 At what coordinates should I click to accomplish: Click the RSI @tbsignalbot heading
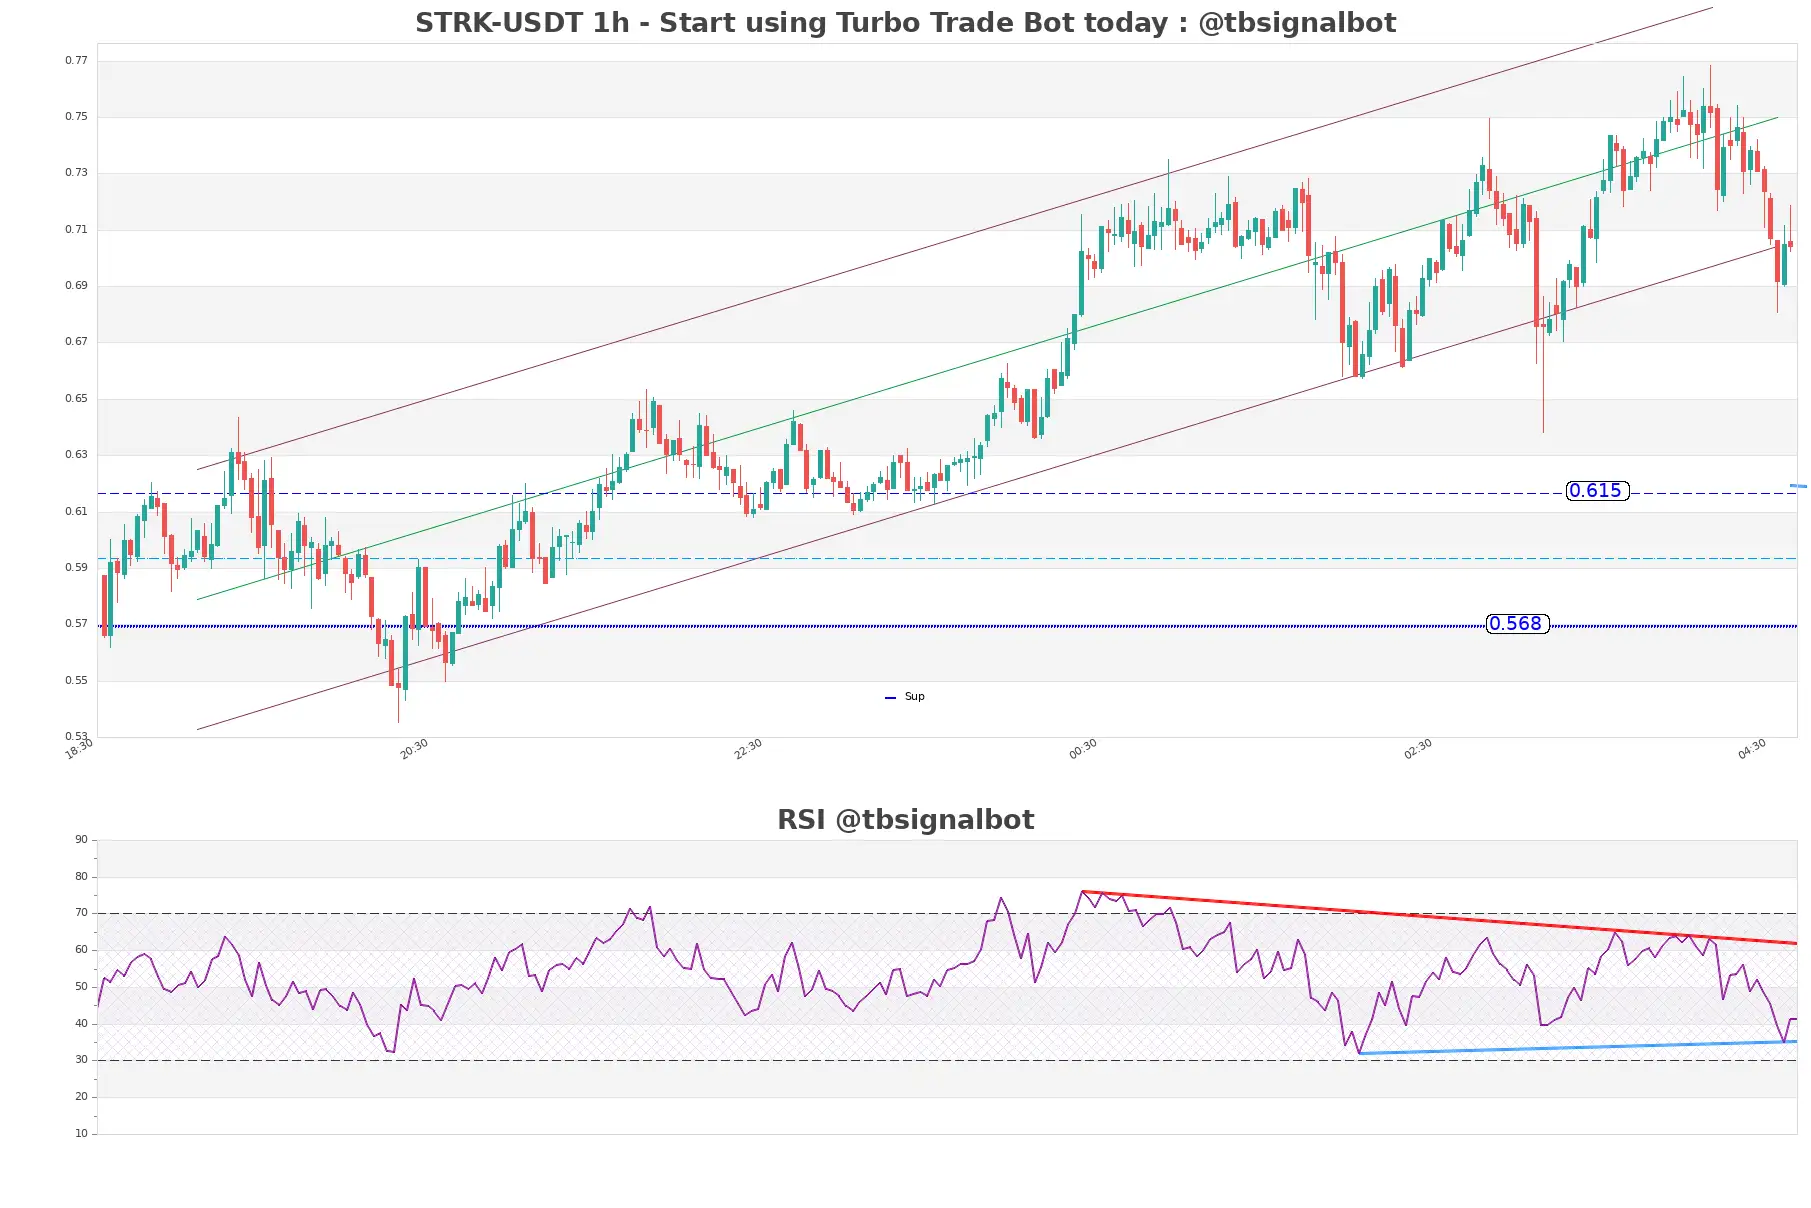pyautogui.click(x=905, y=820)
